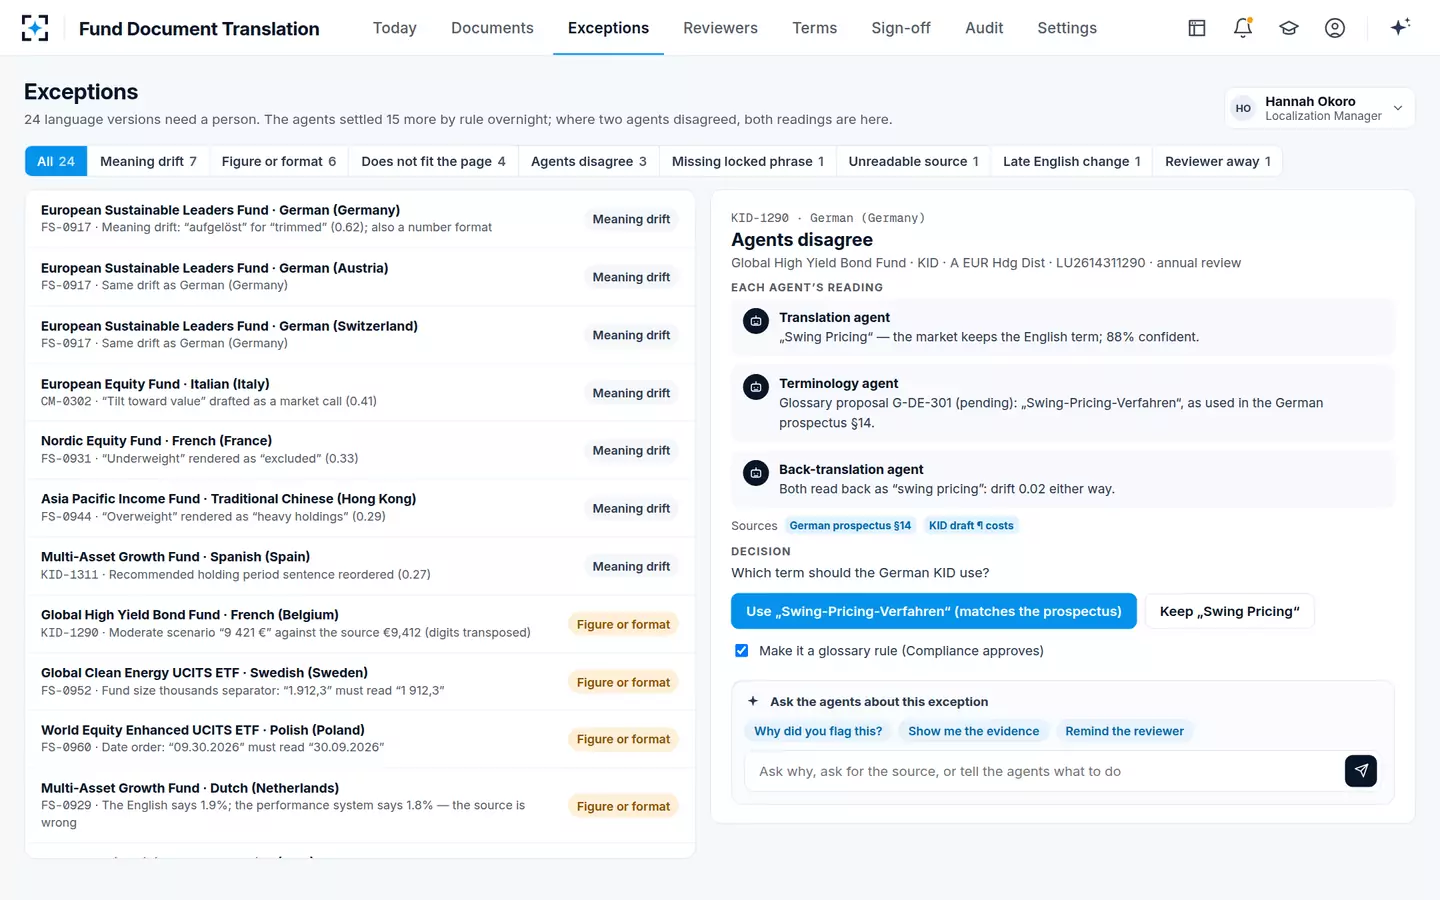1440x900 pixels.
Task: Filter by Figure or format 6
Action: [279, 161]
